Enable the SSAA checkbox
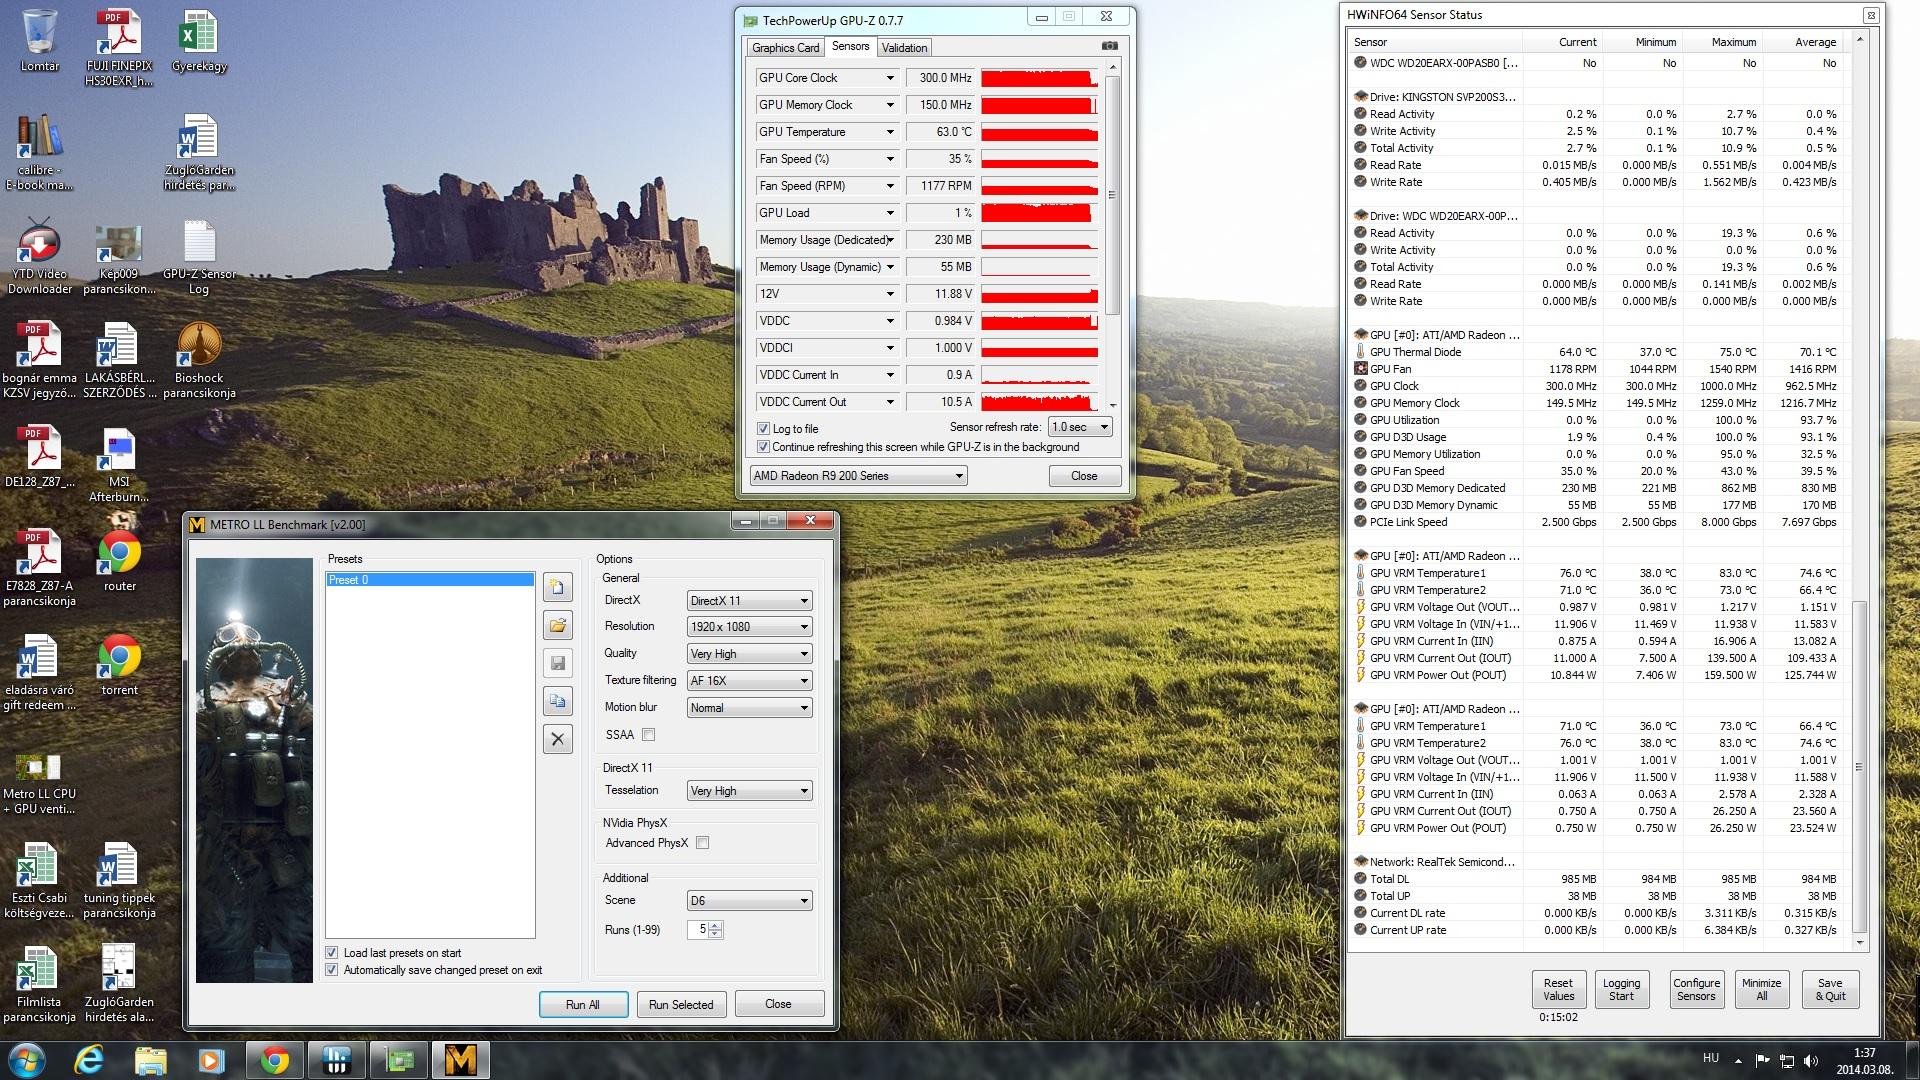Viewport: 1920px width, 1080px height. [x=648, y=735]
